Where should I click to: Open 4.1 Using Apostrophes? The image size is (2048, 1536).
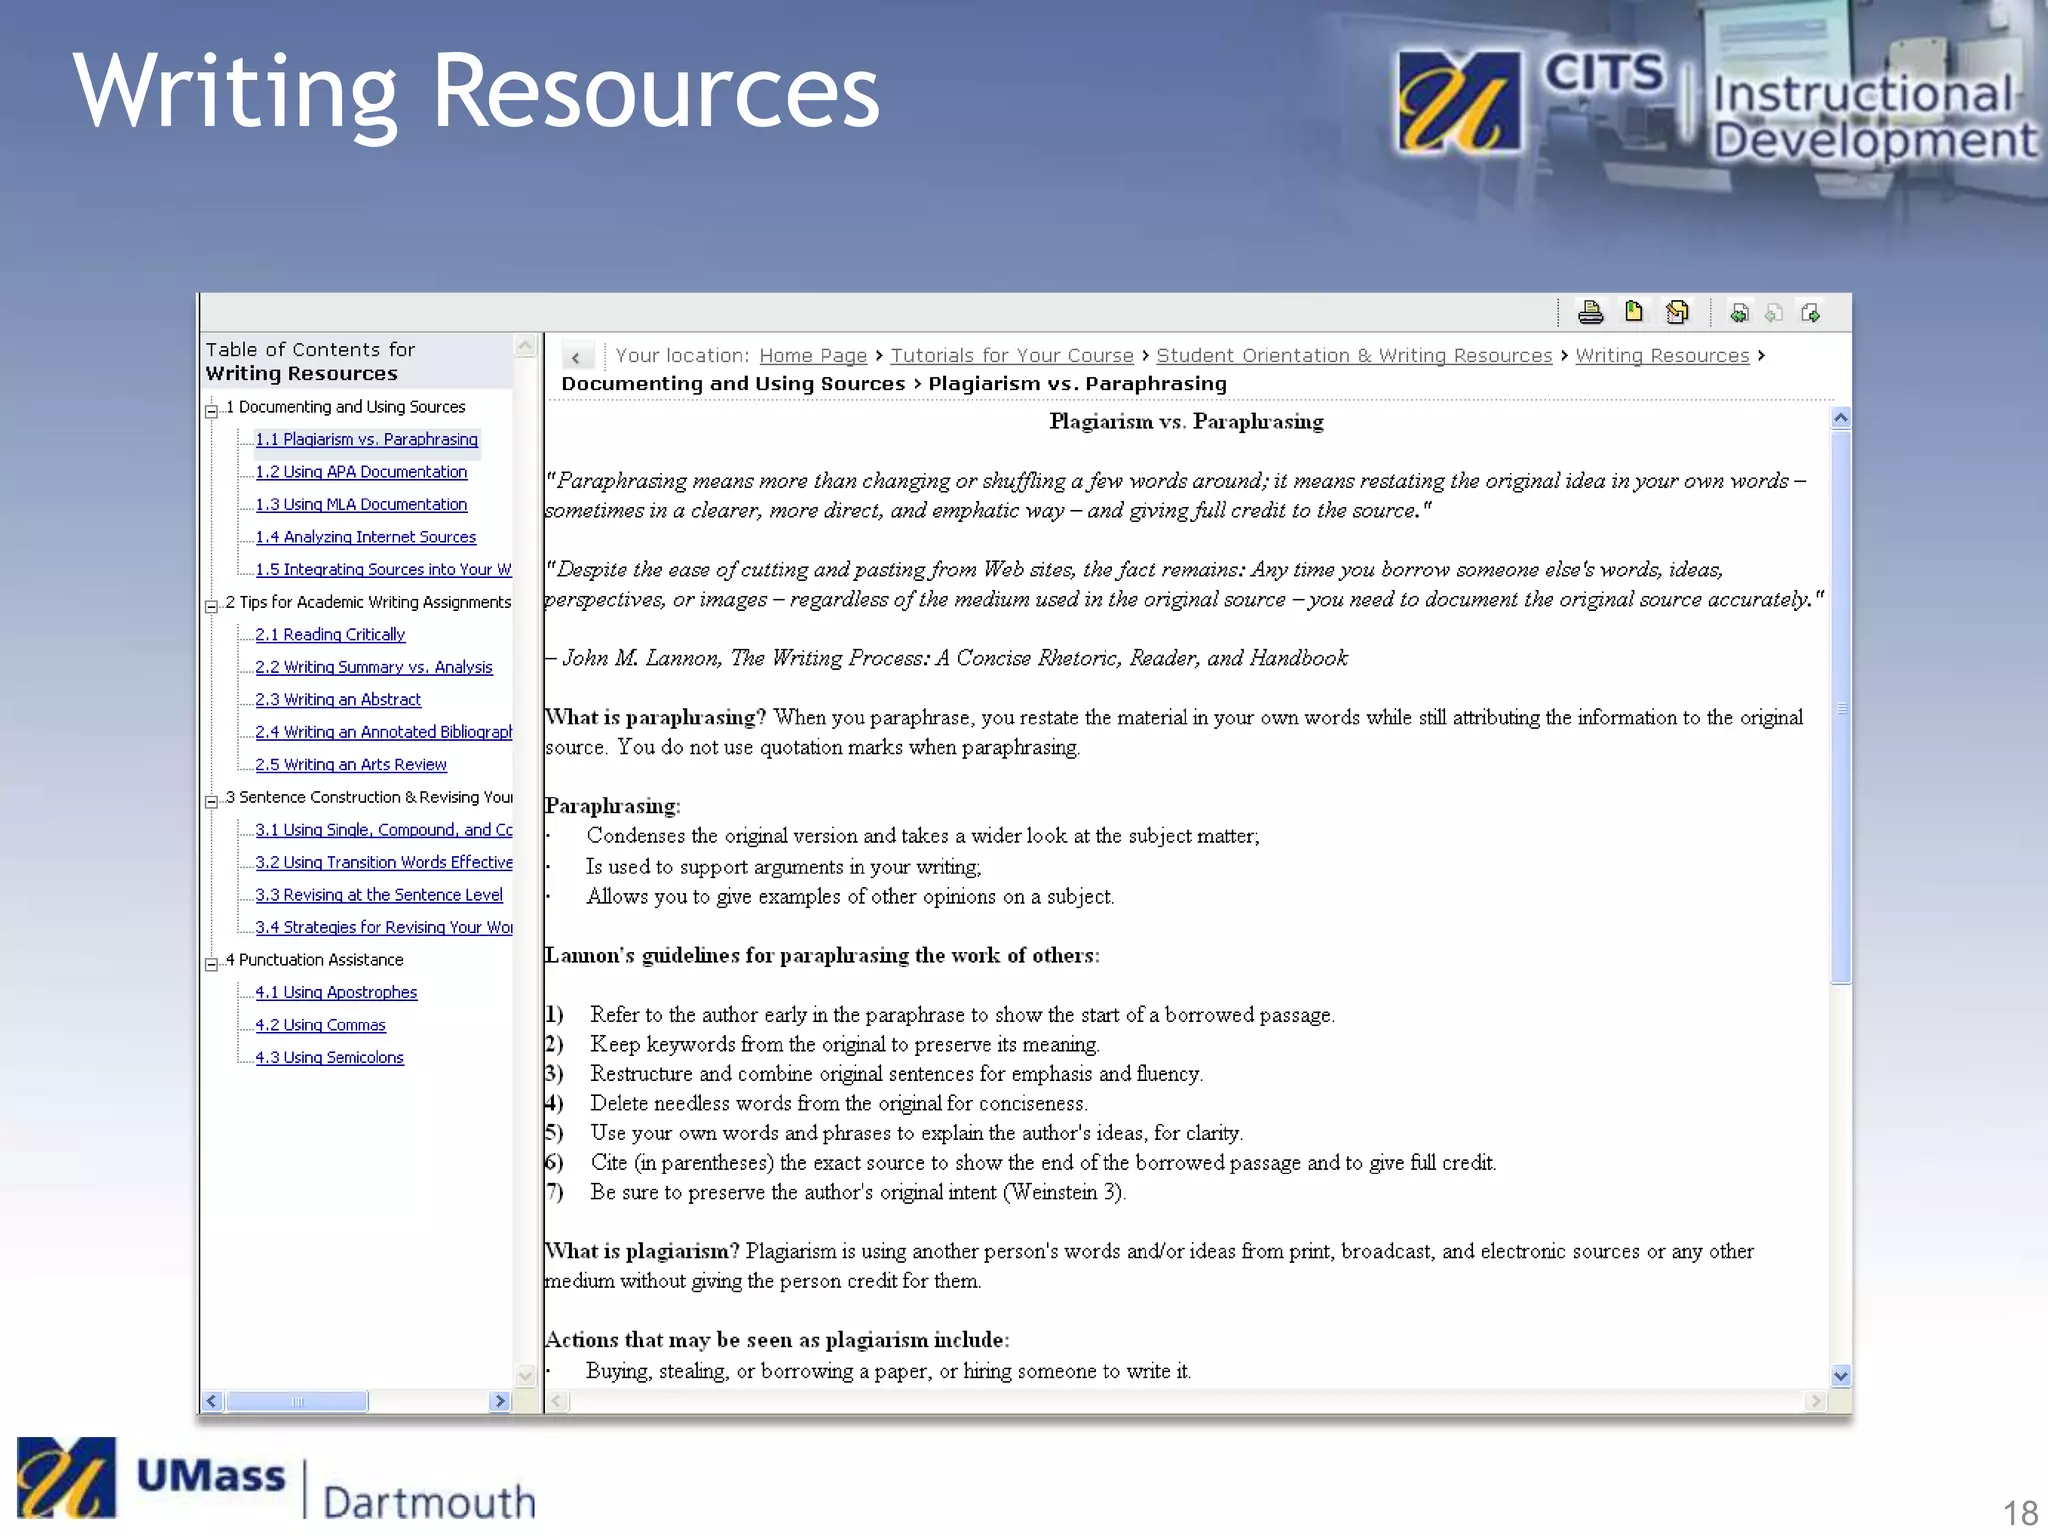pos(336,992)
